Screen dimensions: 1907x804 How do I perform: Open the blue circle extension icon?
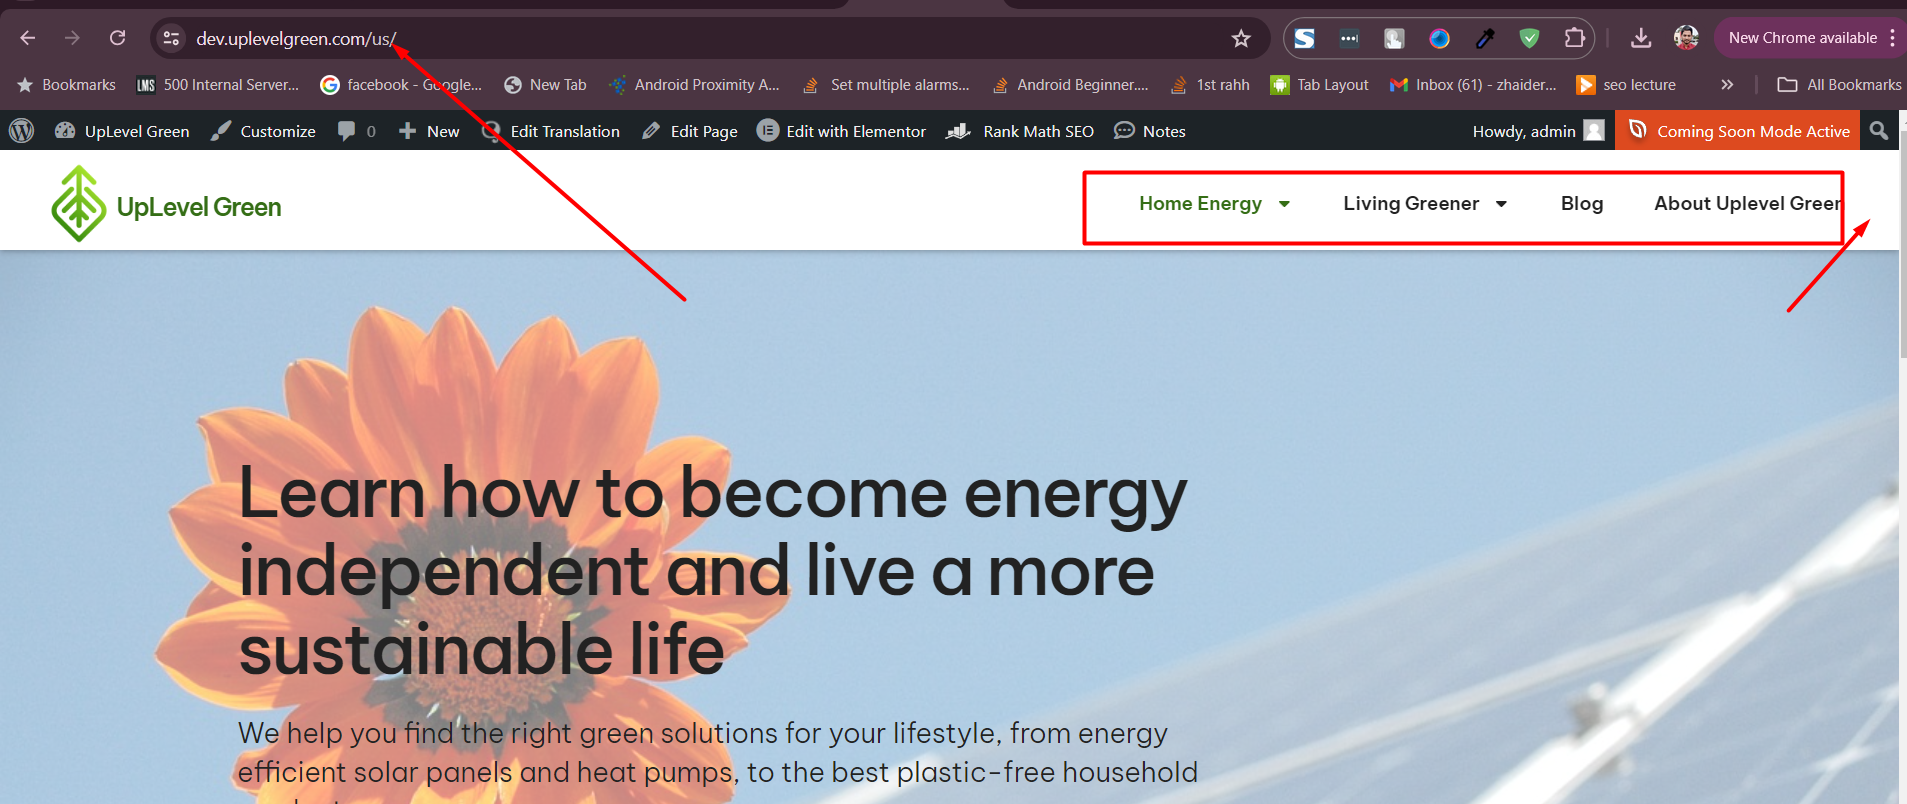(1439, 38)
